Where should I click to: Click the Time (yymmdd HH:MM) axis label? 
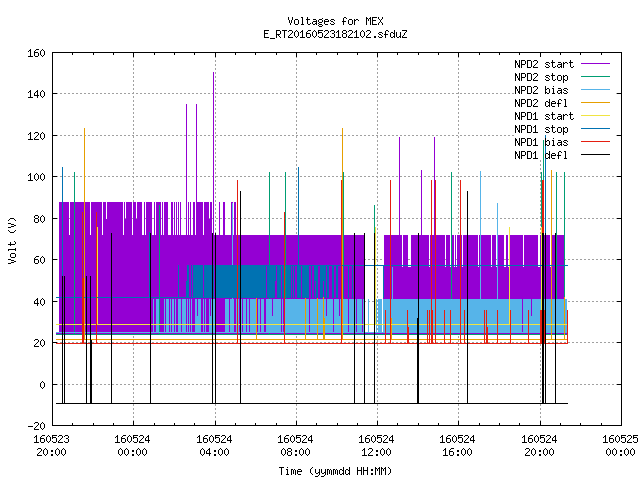[336, 471]
